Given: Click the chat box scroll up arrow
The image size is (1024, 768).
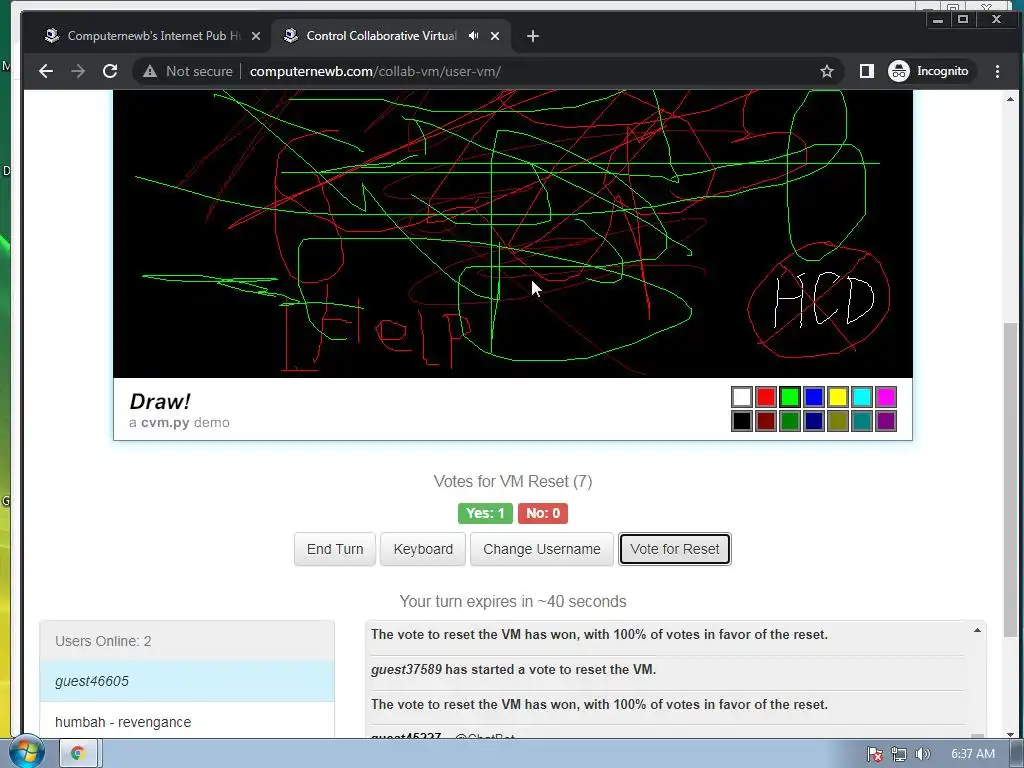Looking at the screenshot, I should click(x=977, y=630).
